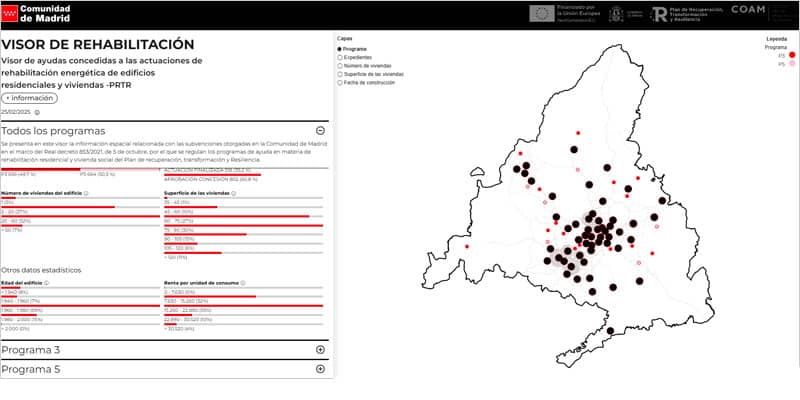
Task: Click the southernmost black point on map
Action: coord(610,331)
